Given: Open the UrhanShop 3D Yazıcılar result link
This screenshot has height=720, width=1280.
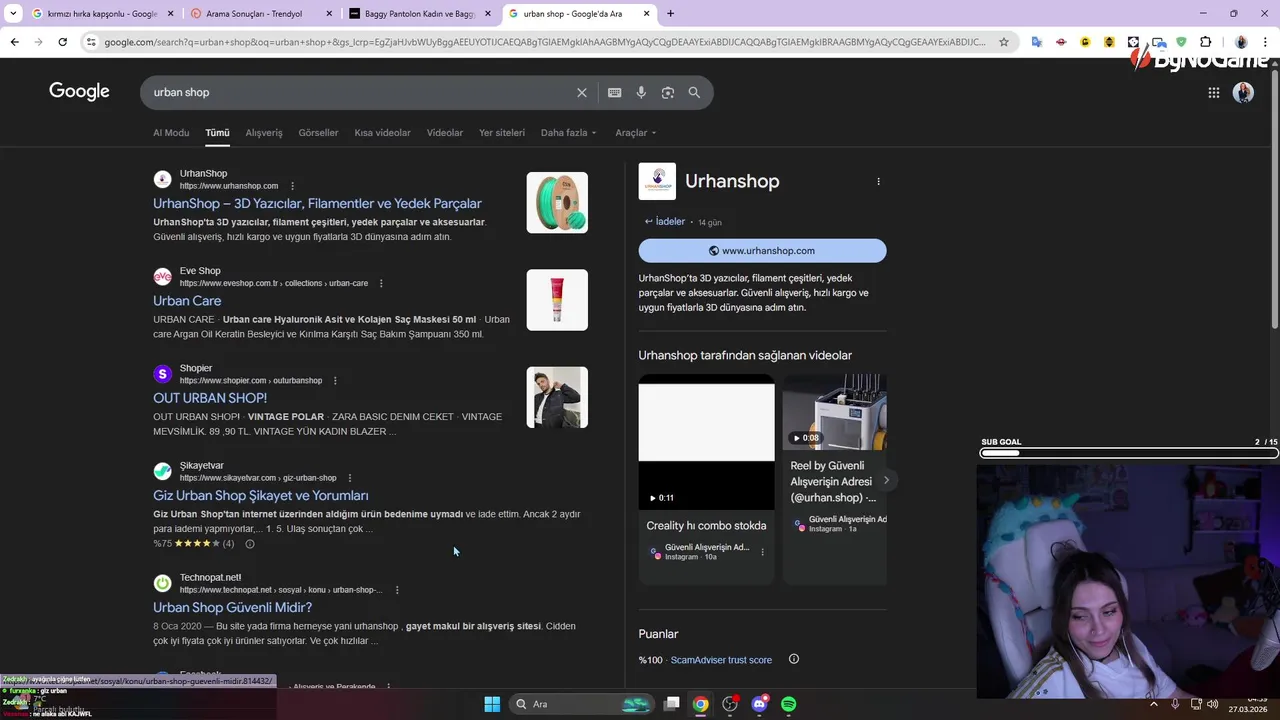Looking at the screenshot, I should pos(317,204).
